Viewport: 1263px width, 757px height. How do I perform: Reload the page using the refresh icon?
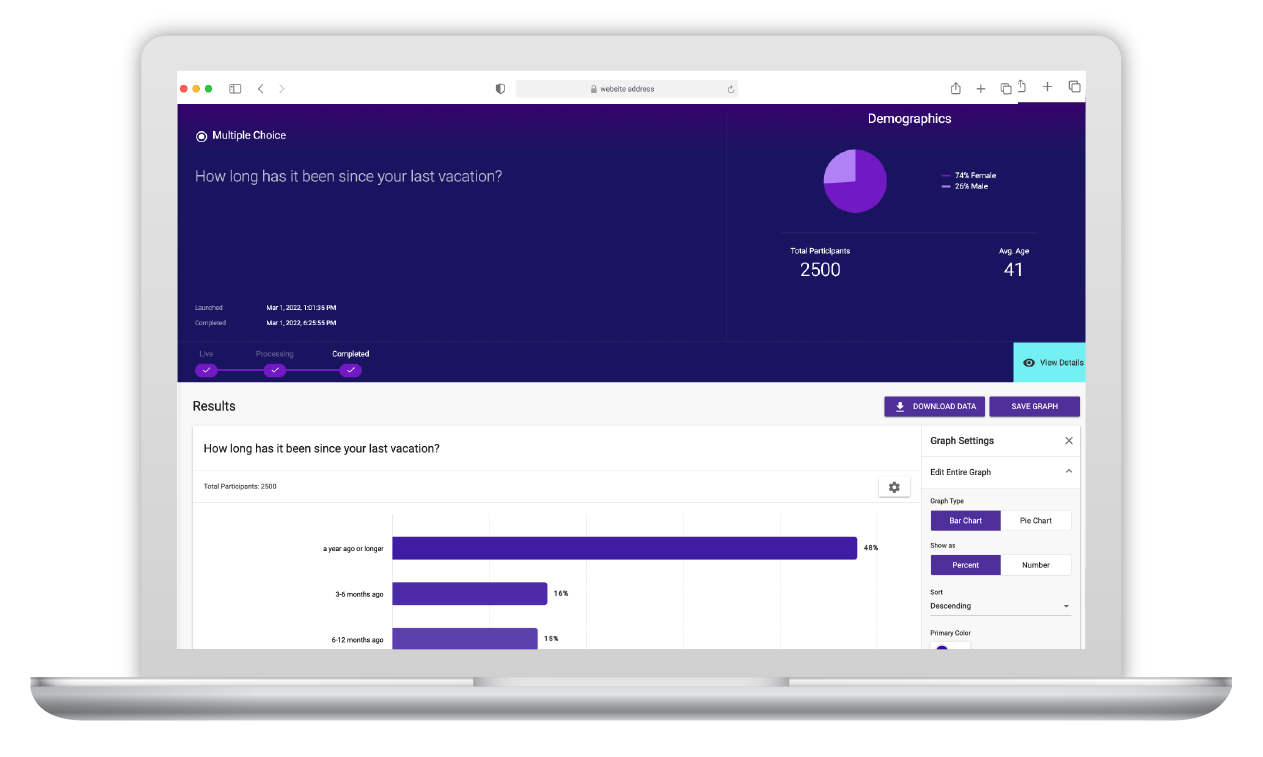(x=731, y=89)
